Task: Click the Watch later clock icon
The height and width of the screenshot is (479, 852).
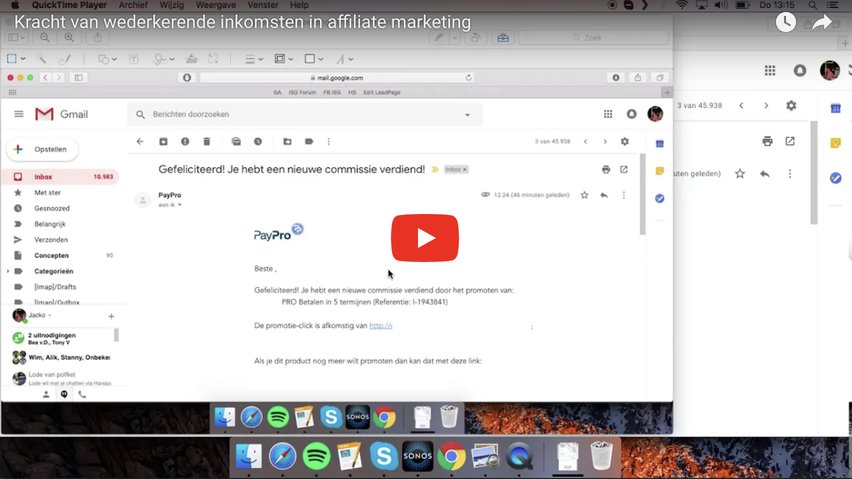Action: 785,22
